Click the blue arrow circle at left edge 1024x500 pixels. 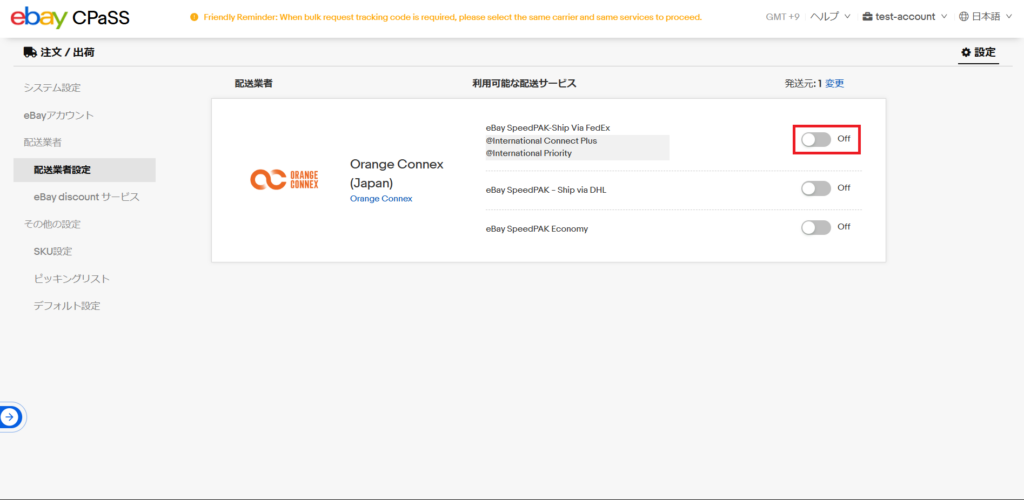click(x=10, y=416)
